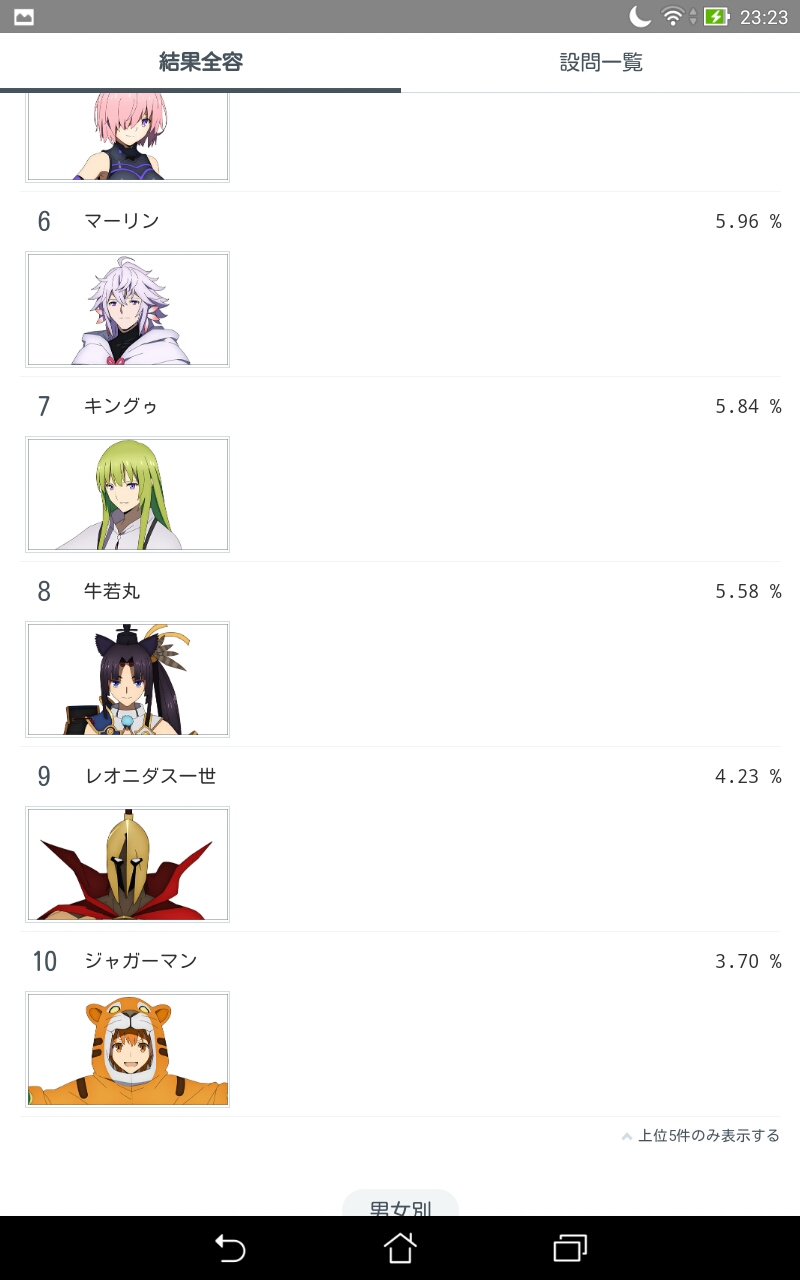Tap the Android back navigation icon
Image resolution: width=800 pixels, height=1280 pixels.
[230, 1248]
